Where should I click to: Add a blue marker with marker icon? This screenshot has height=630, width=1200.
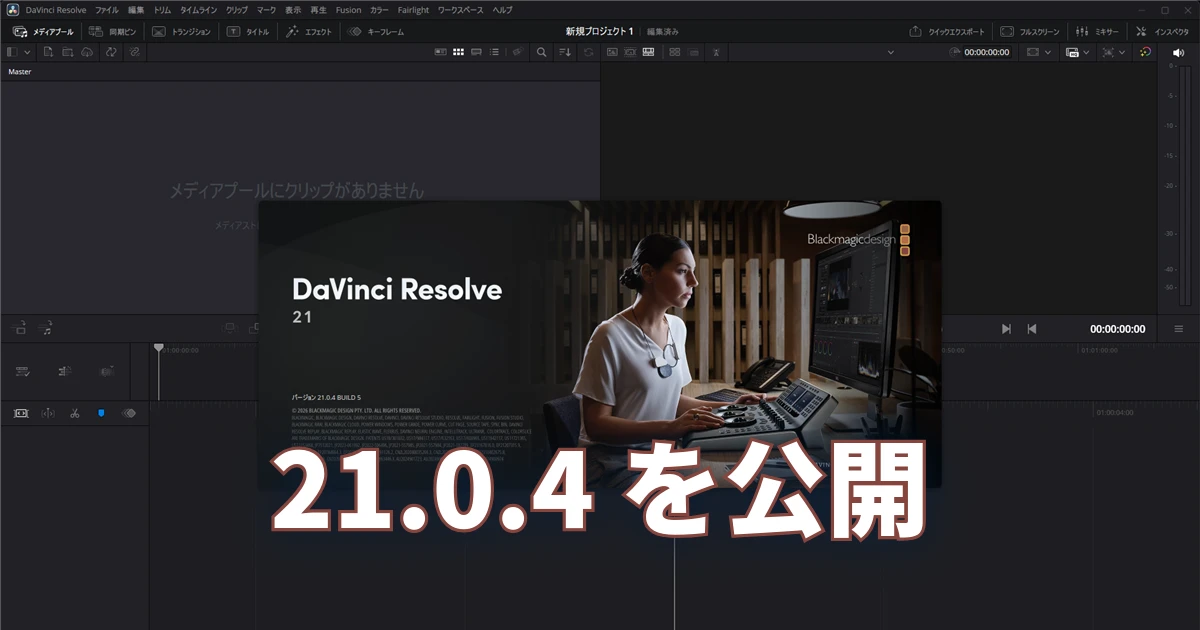point(101,412)
